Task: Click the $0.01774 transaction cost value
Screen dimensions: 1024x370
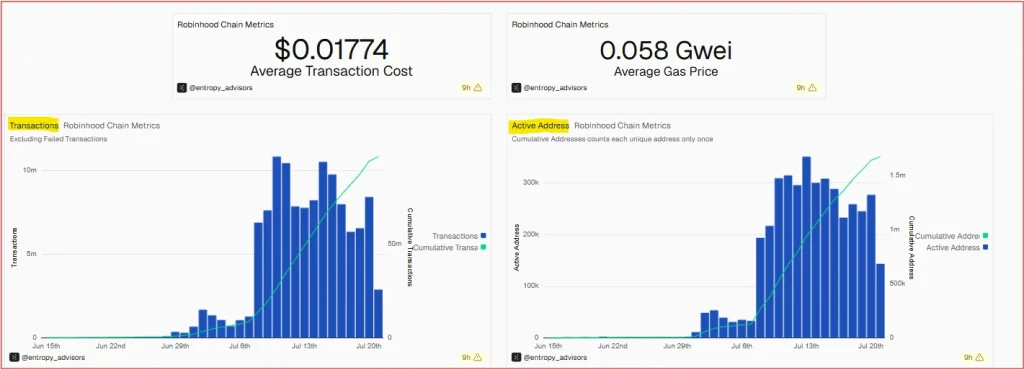Action: click(332, 50)
